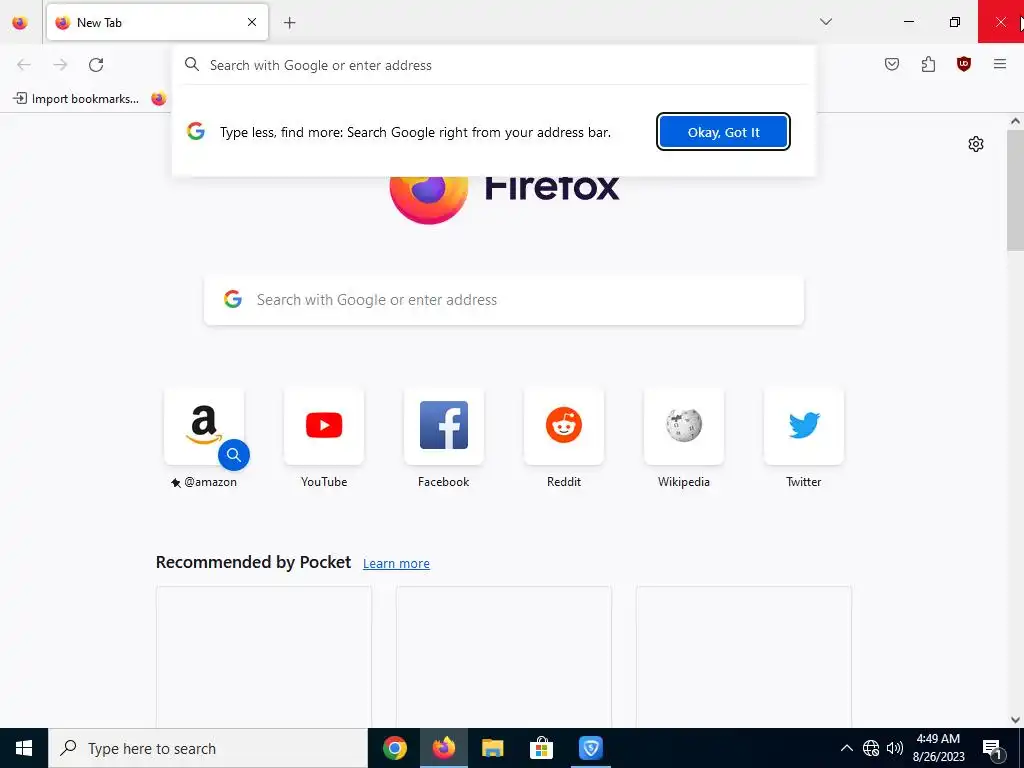Open Microsoft Store from the taskbar
This screenshot has width=1024, height=768.
coord(541,748)
